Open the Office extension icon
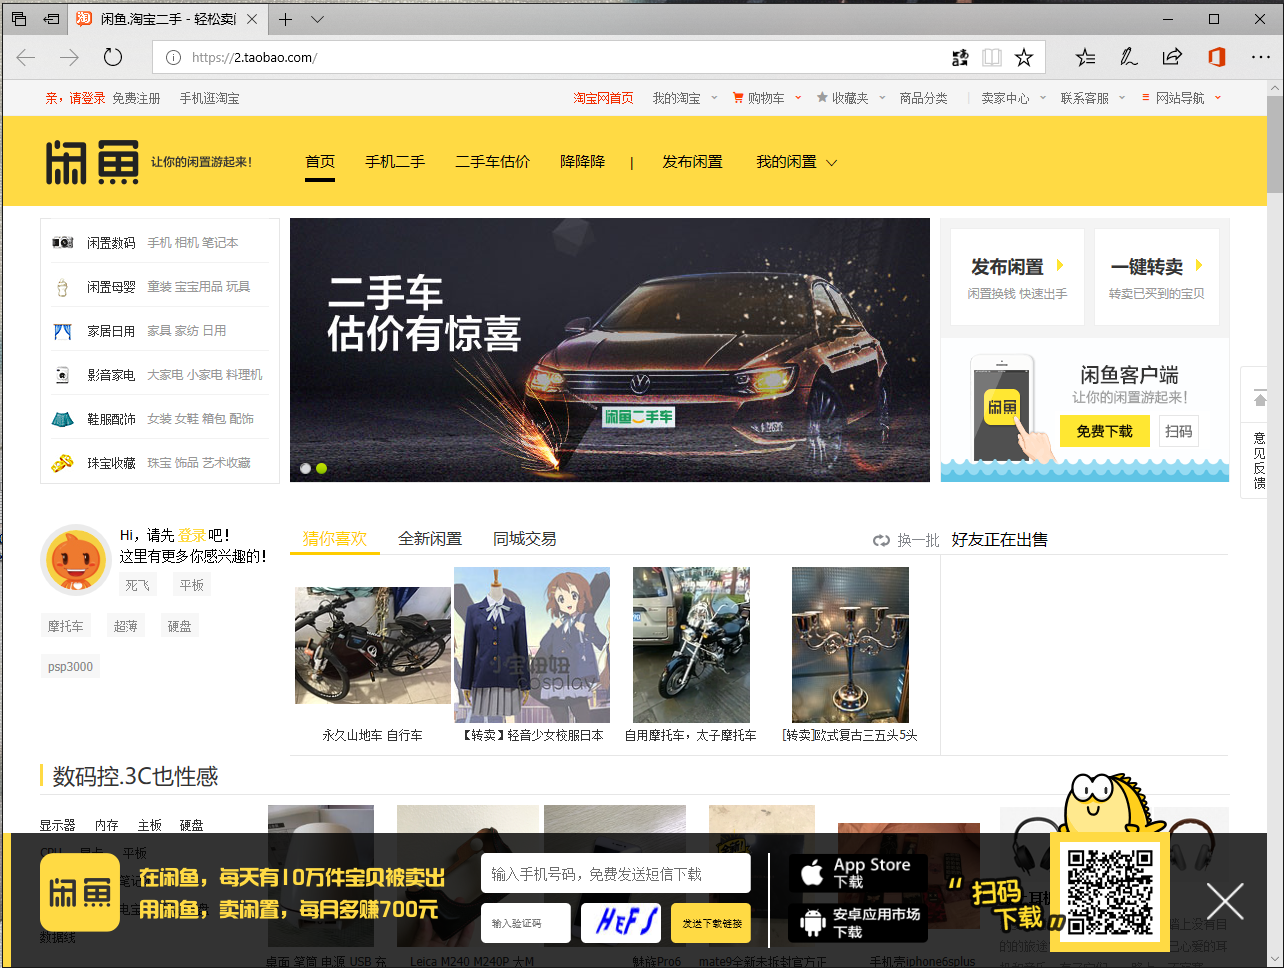 coord(1216,58)
